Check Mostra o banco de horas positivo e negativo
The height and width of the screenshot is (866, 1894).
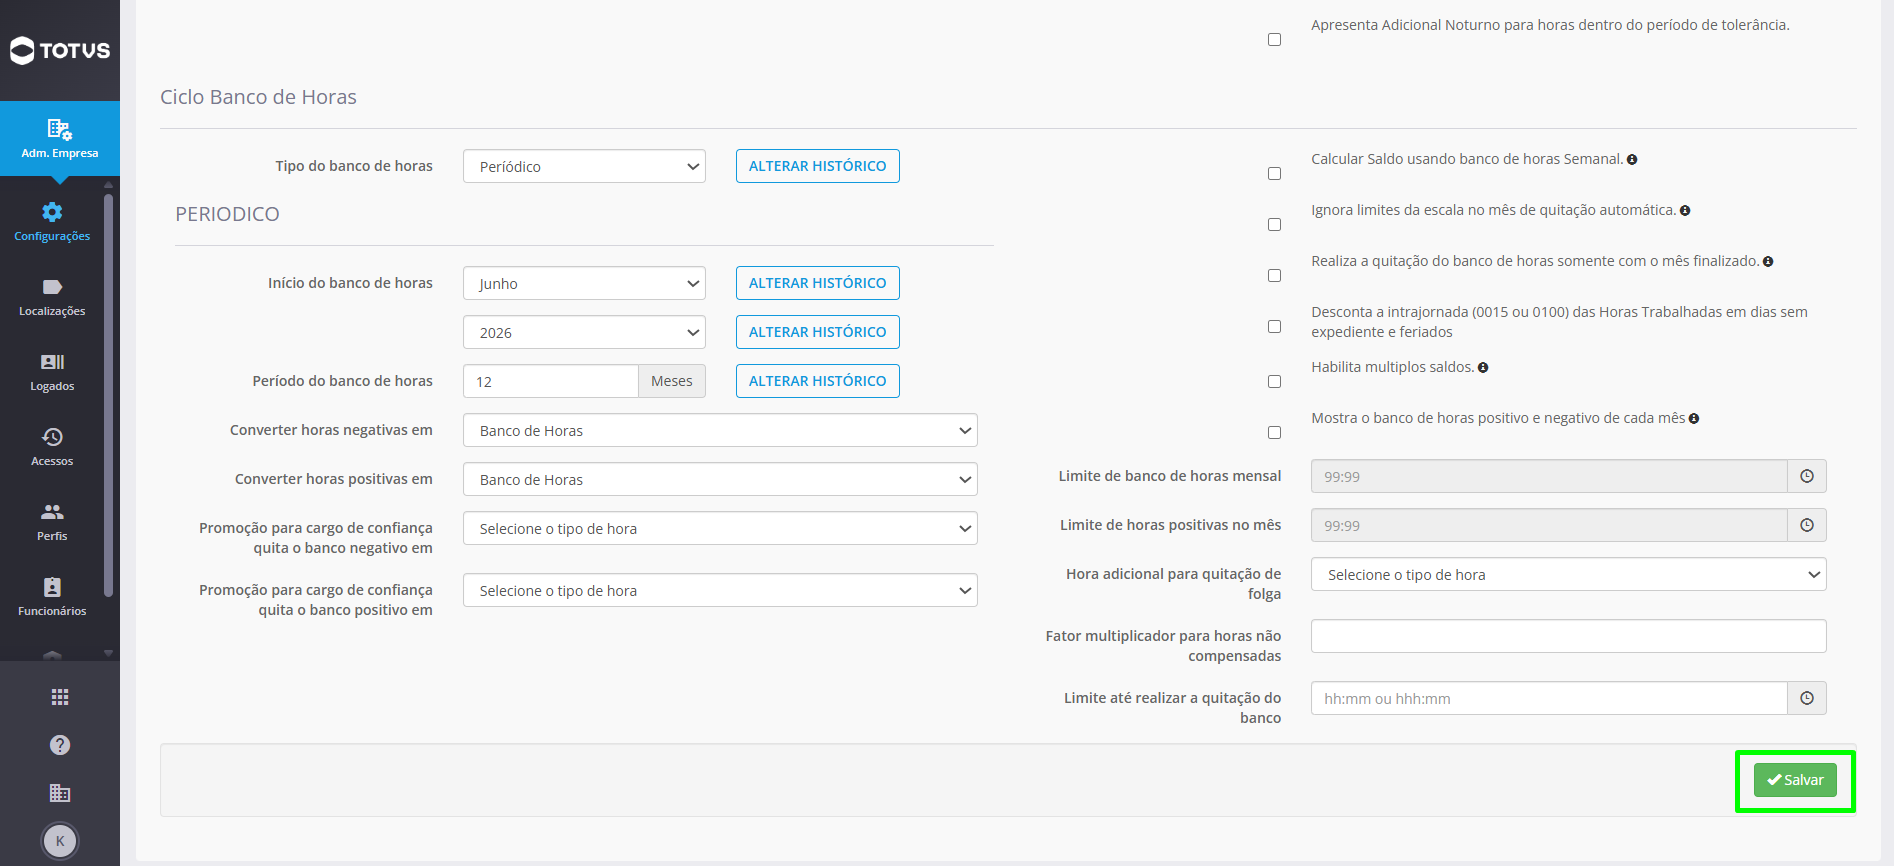click(x=1274, y=433)
